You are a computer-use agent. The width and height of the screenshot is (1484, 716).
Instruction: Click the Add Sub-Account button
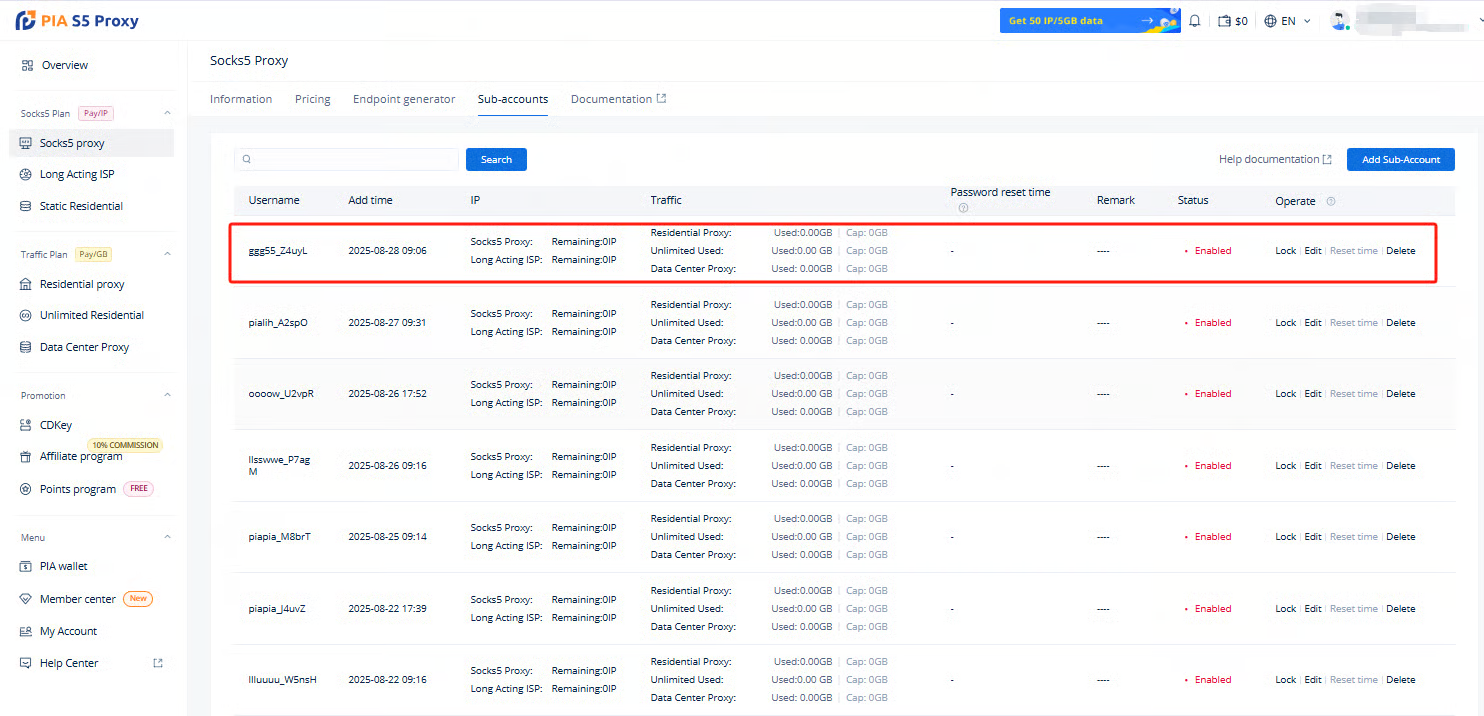point(1400,159)
